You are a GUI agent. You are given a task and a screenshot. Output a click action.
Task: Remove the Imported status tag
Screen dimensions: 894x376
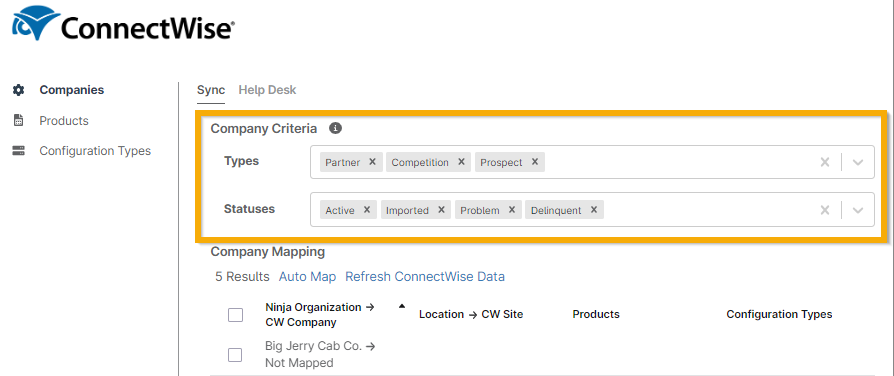(441, 210)
